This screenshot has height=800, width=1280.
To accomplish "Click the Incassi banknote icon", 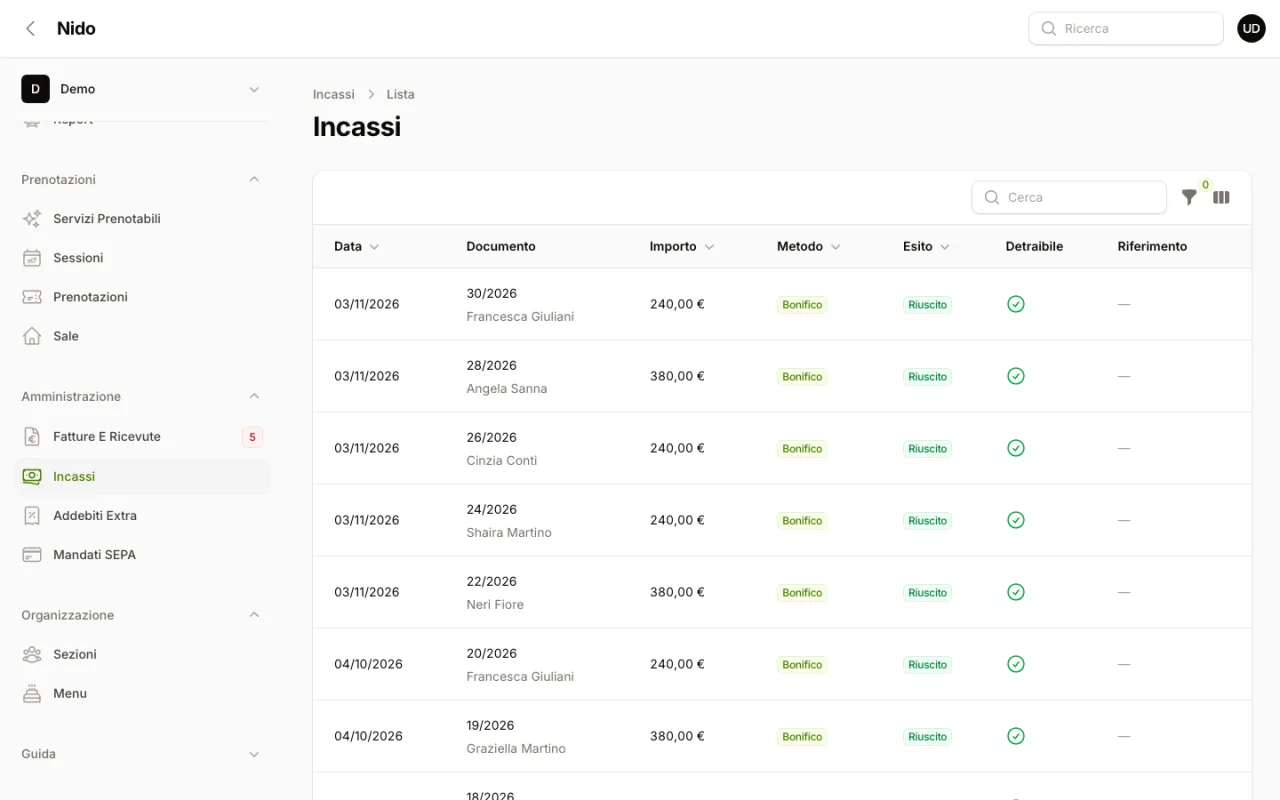I will pos(32,476).
